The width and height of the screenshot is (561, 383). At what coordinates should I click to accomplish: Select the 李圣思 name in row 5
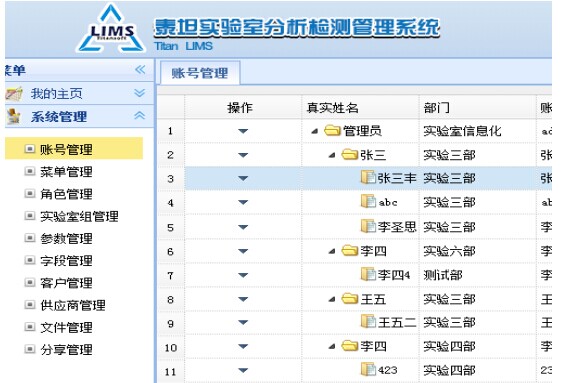(397, 227)
